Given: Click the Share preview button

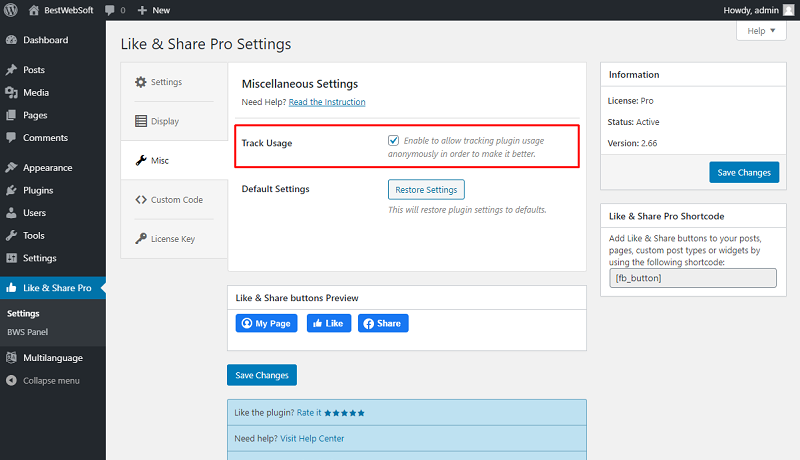Looking at the screenshot, I should click(383, 323).
